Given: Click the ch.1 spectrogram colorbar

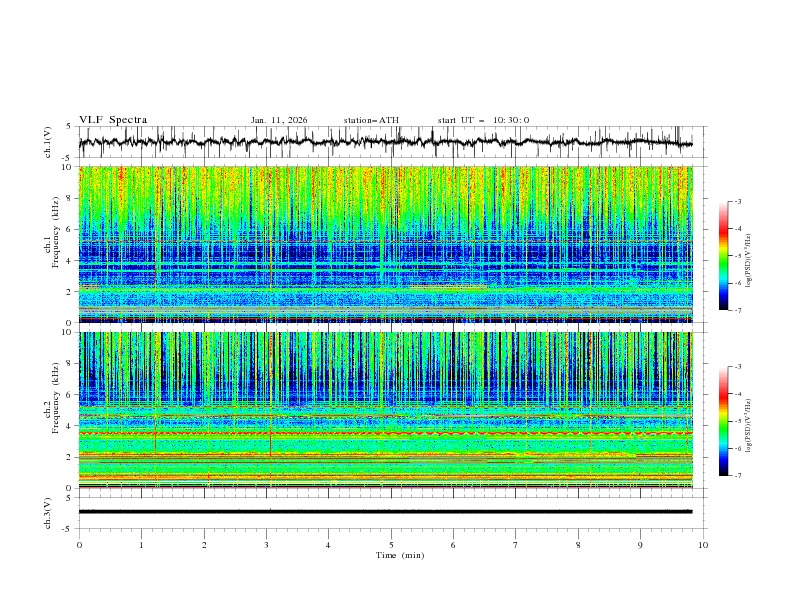Looking at the screenshot, I should click(723, 256).
